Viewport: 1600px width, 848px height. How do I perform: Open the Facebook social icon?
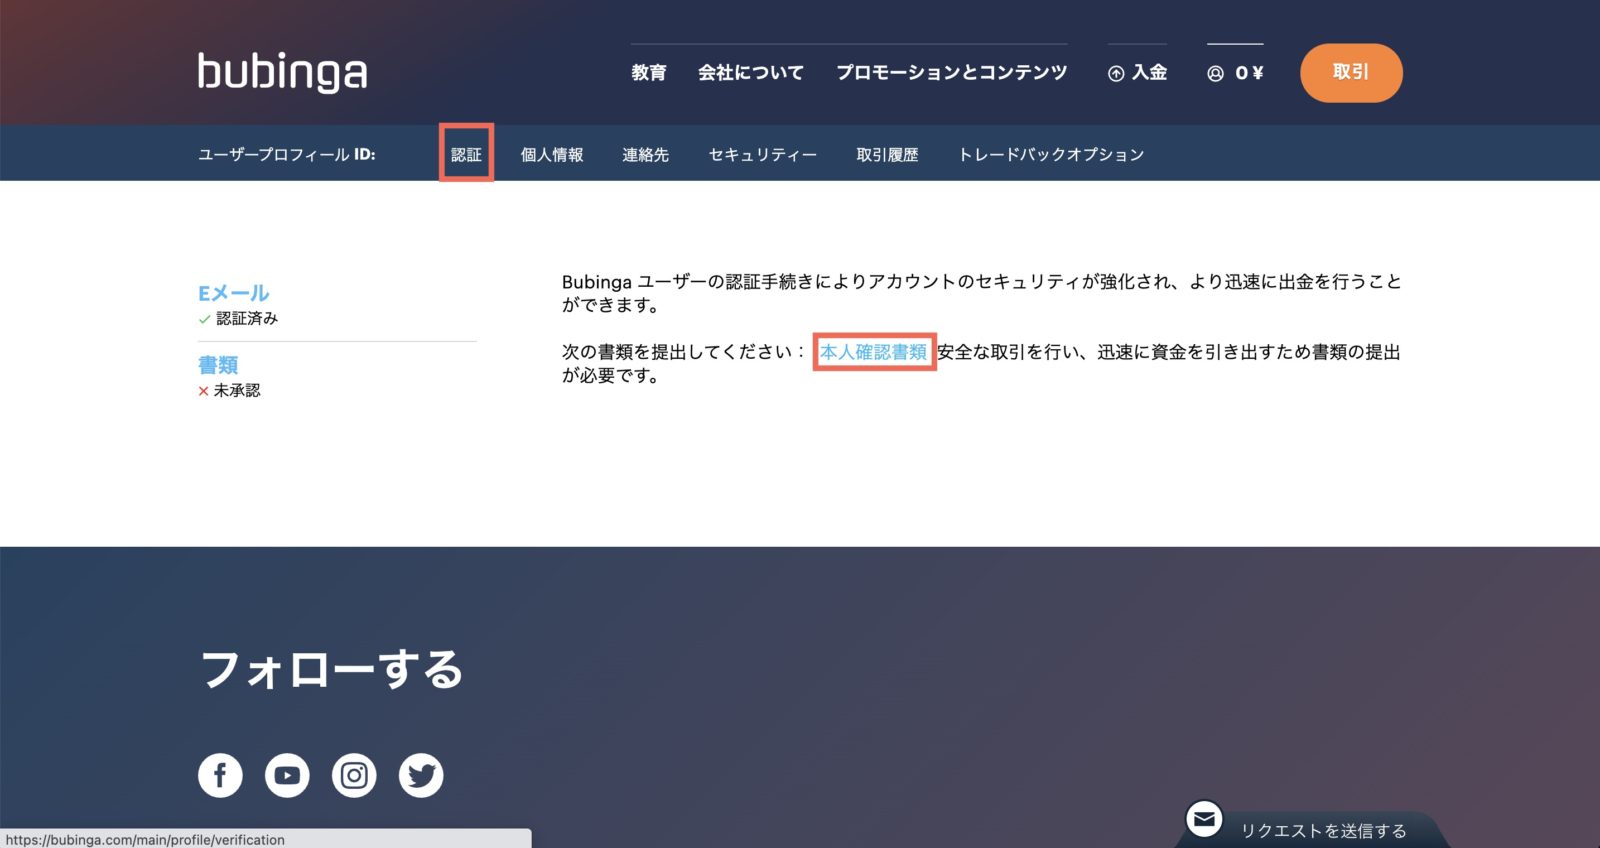tap(220, 775)
